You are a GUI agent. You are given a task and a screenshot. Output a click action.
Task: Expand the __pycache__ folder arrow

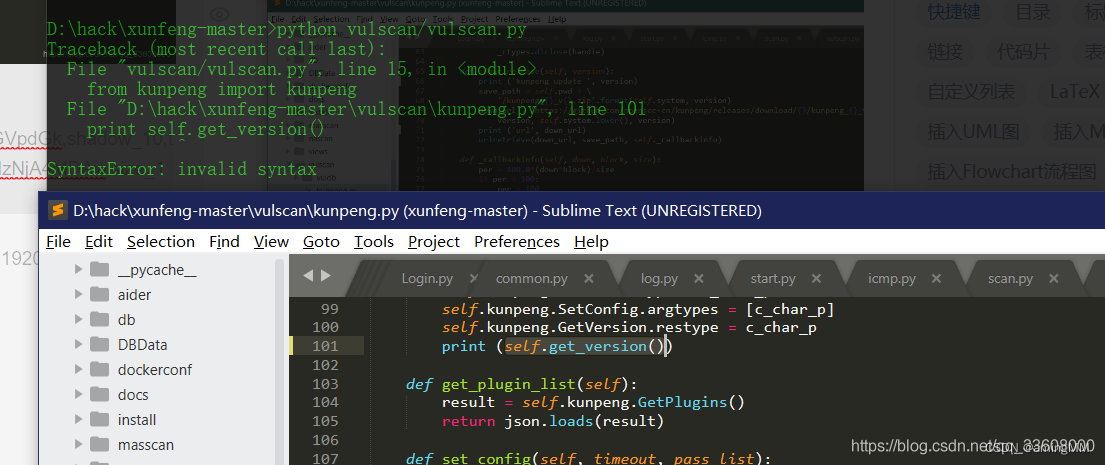pyautogui.click(x=78, y=269)
